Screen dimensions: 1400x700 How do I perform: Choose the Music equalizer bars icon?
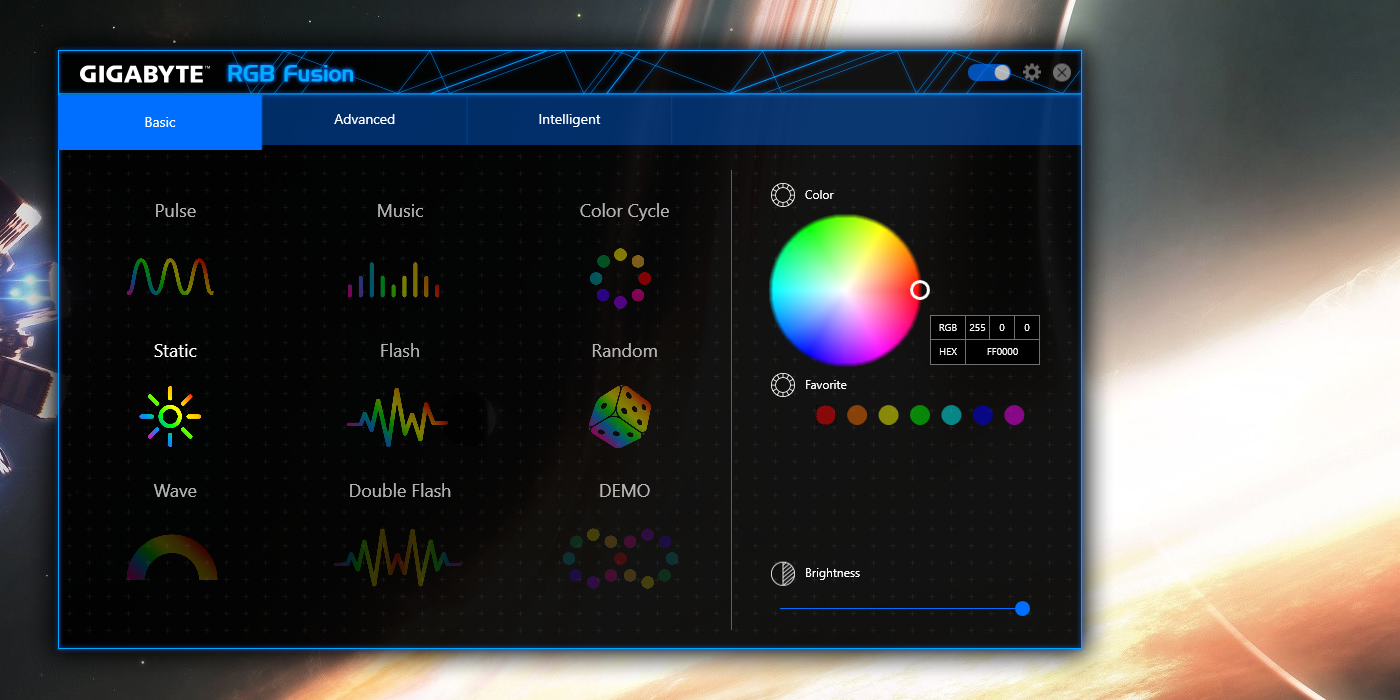click(394, 279)
